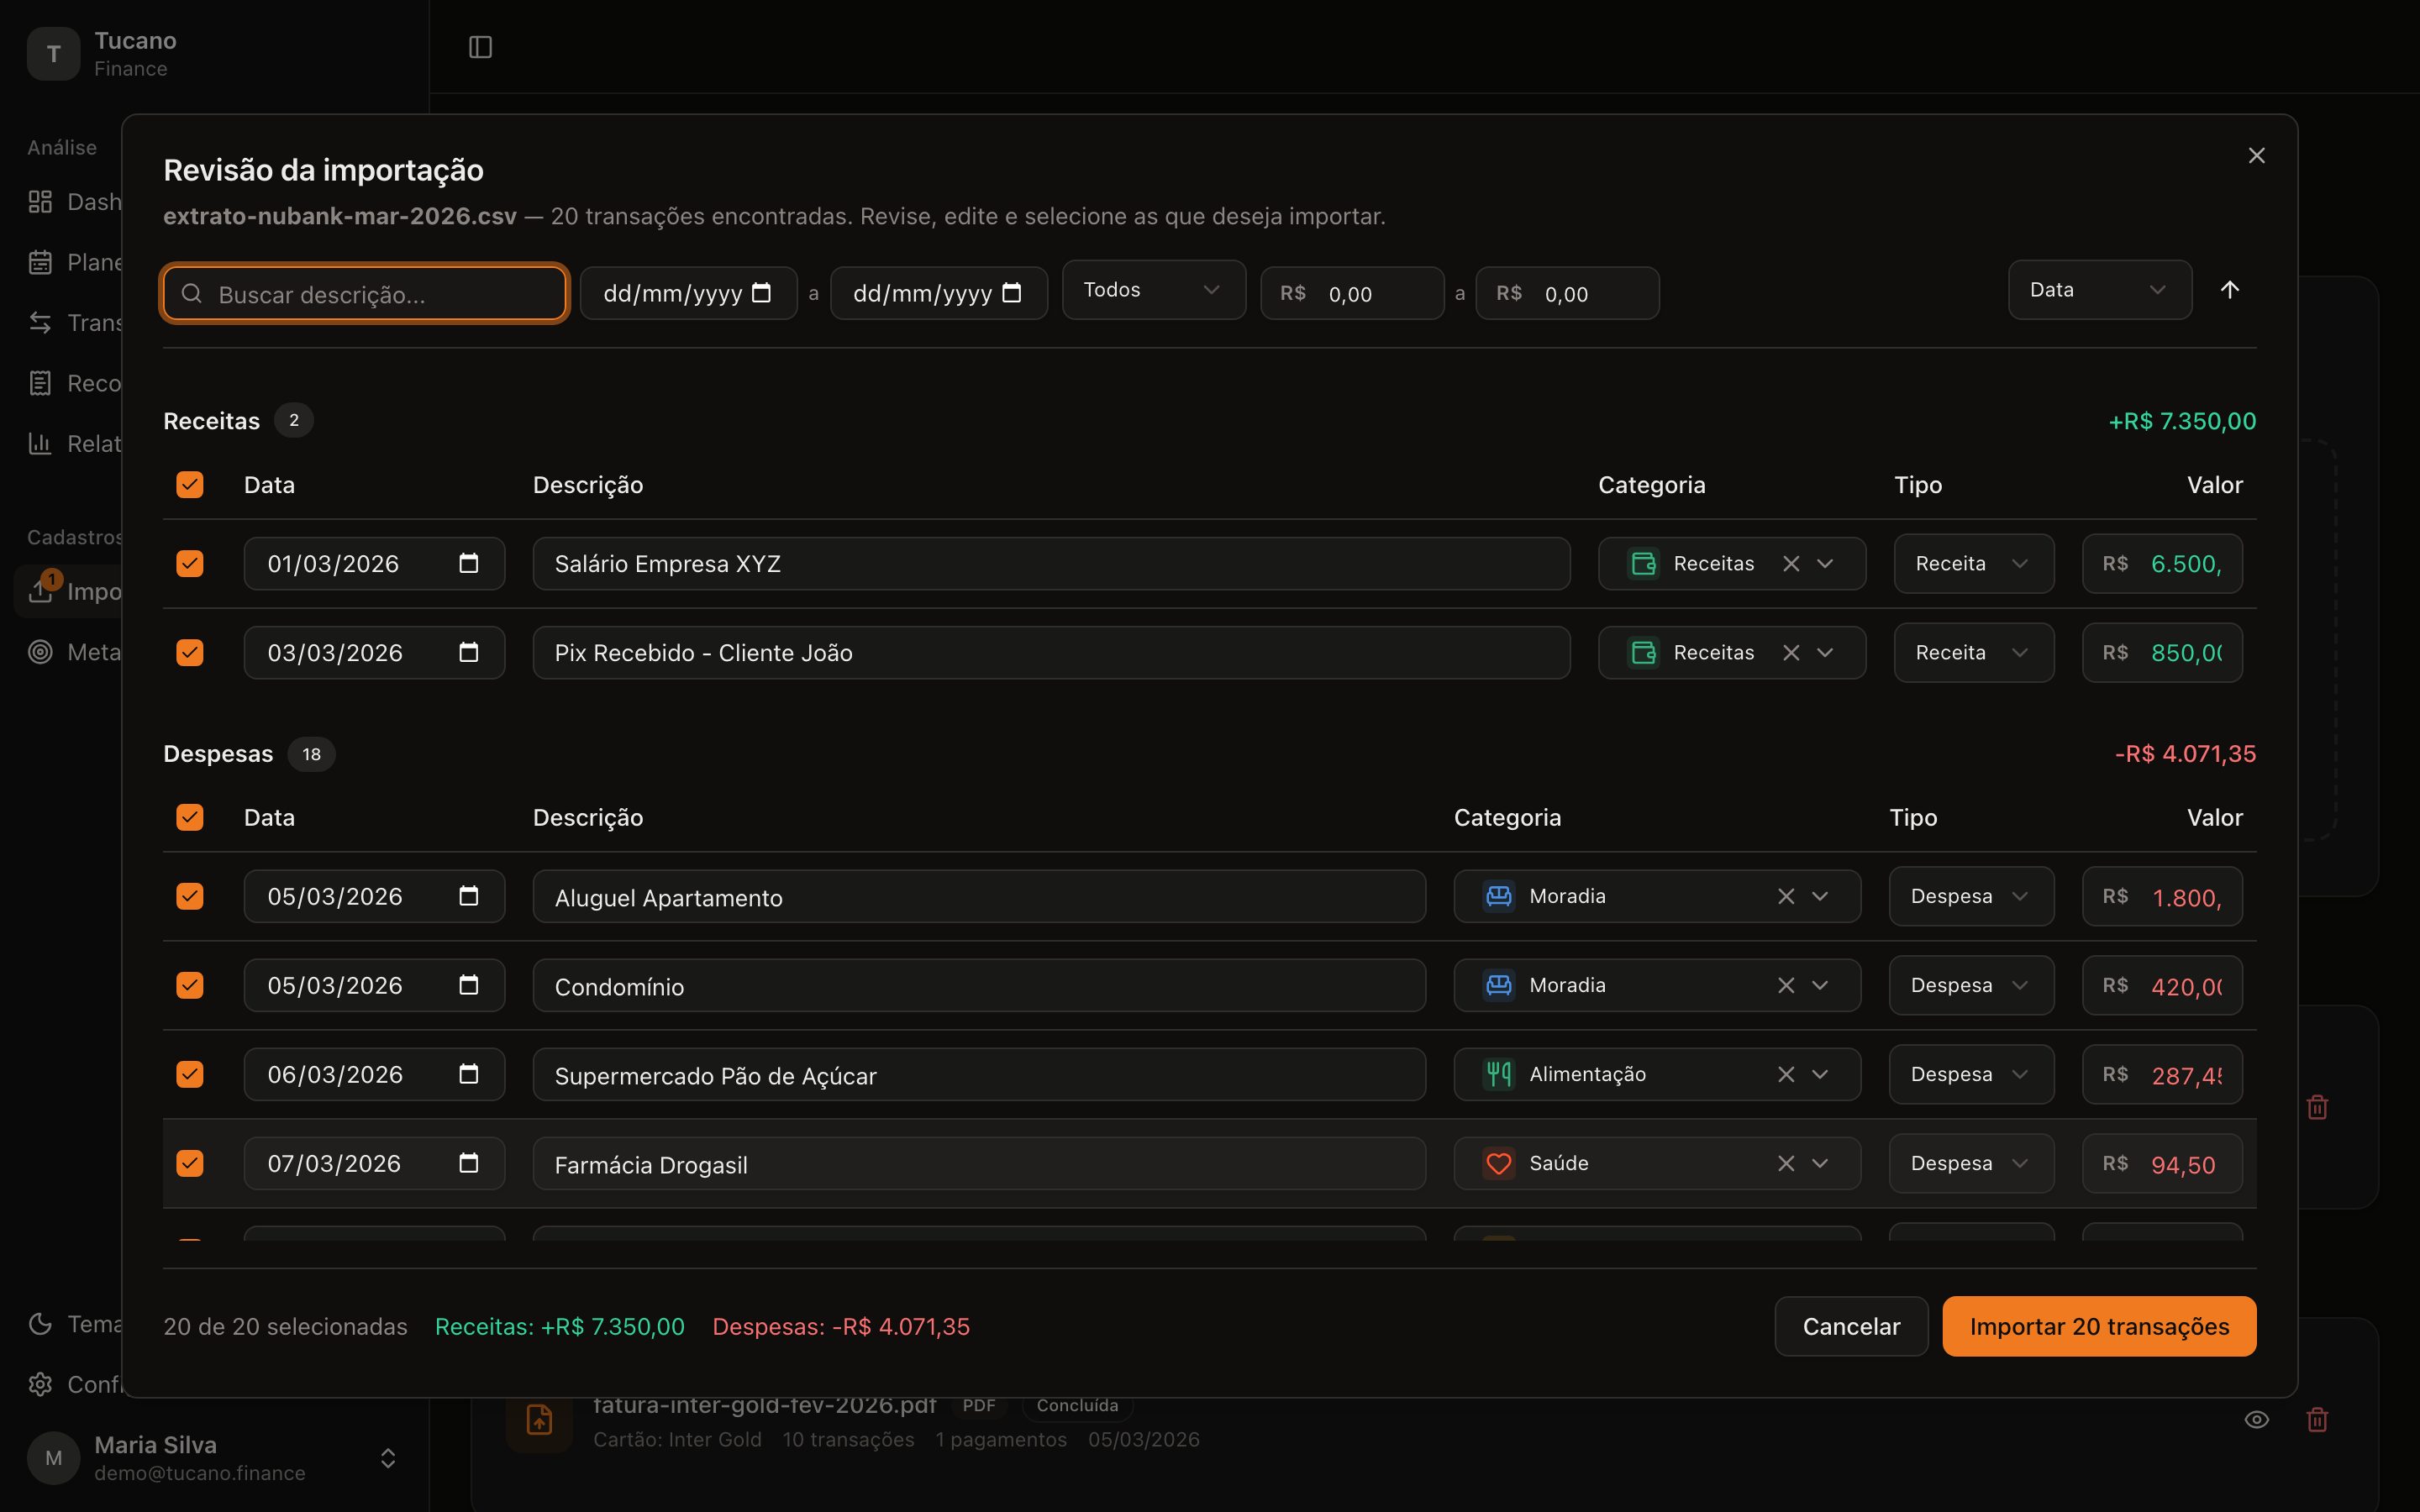
Task: Click Importar 20 transações button
Action: (x=2099, y=1326)
